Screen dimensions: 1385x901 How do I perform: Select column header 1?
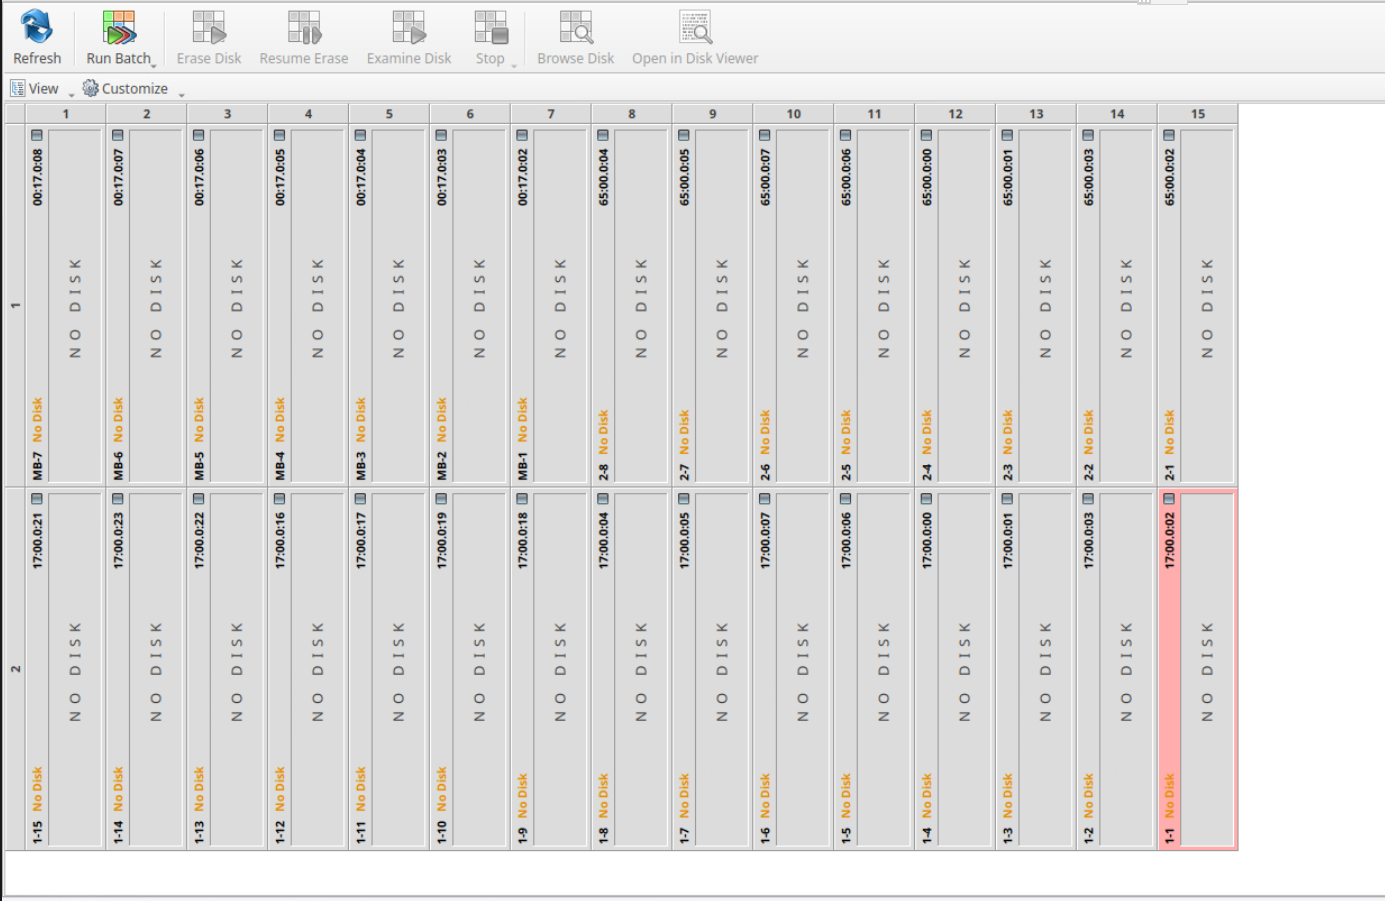pyautogui.click(x=66, y=114)
